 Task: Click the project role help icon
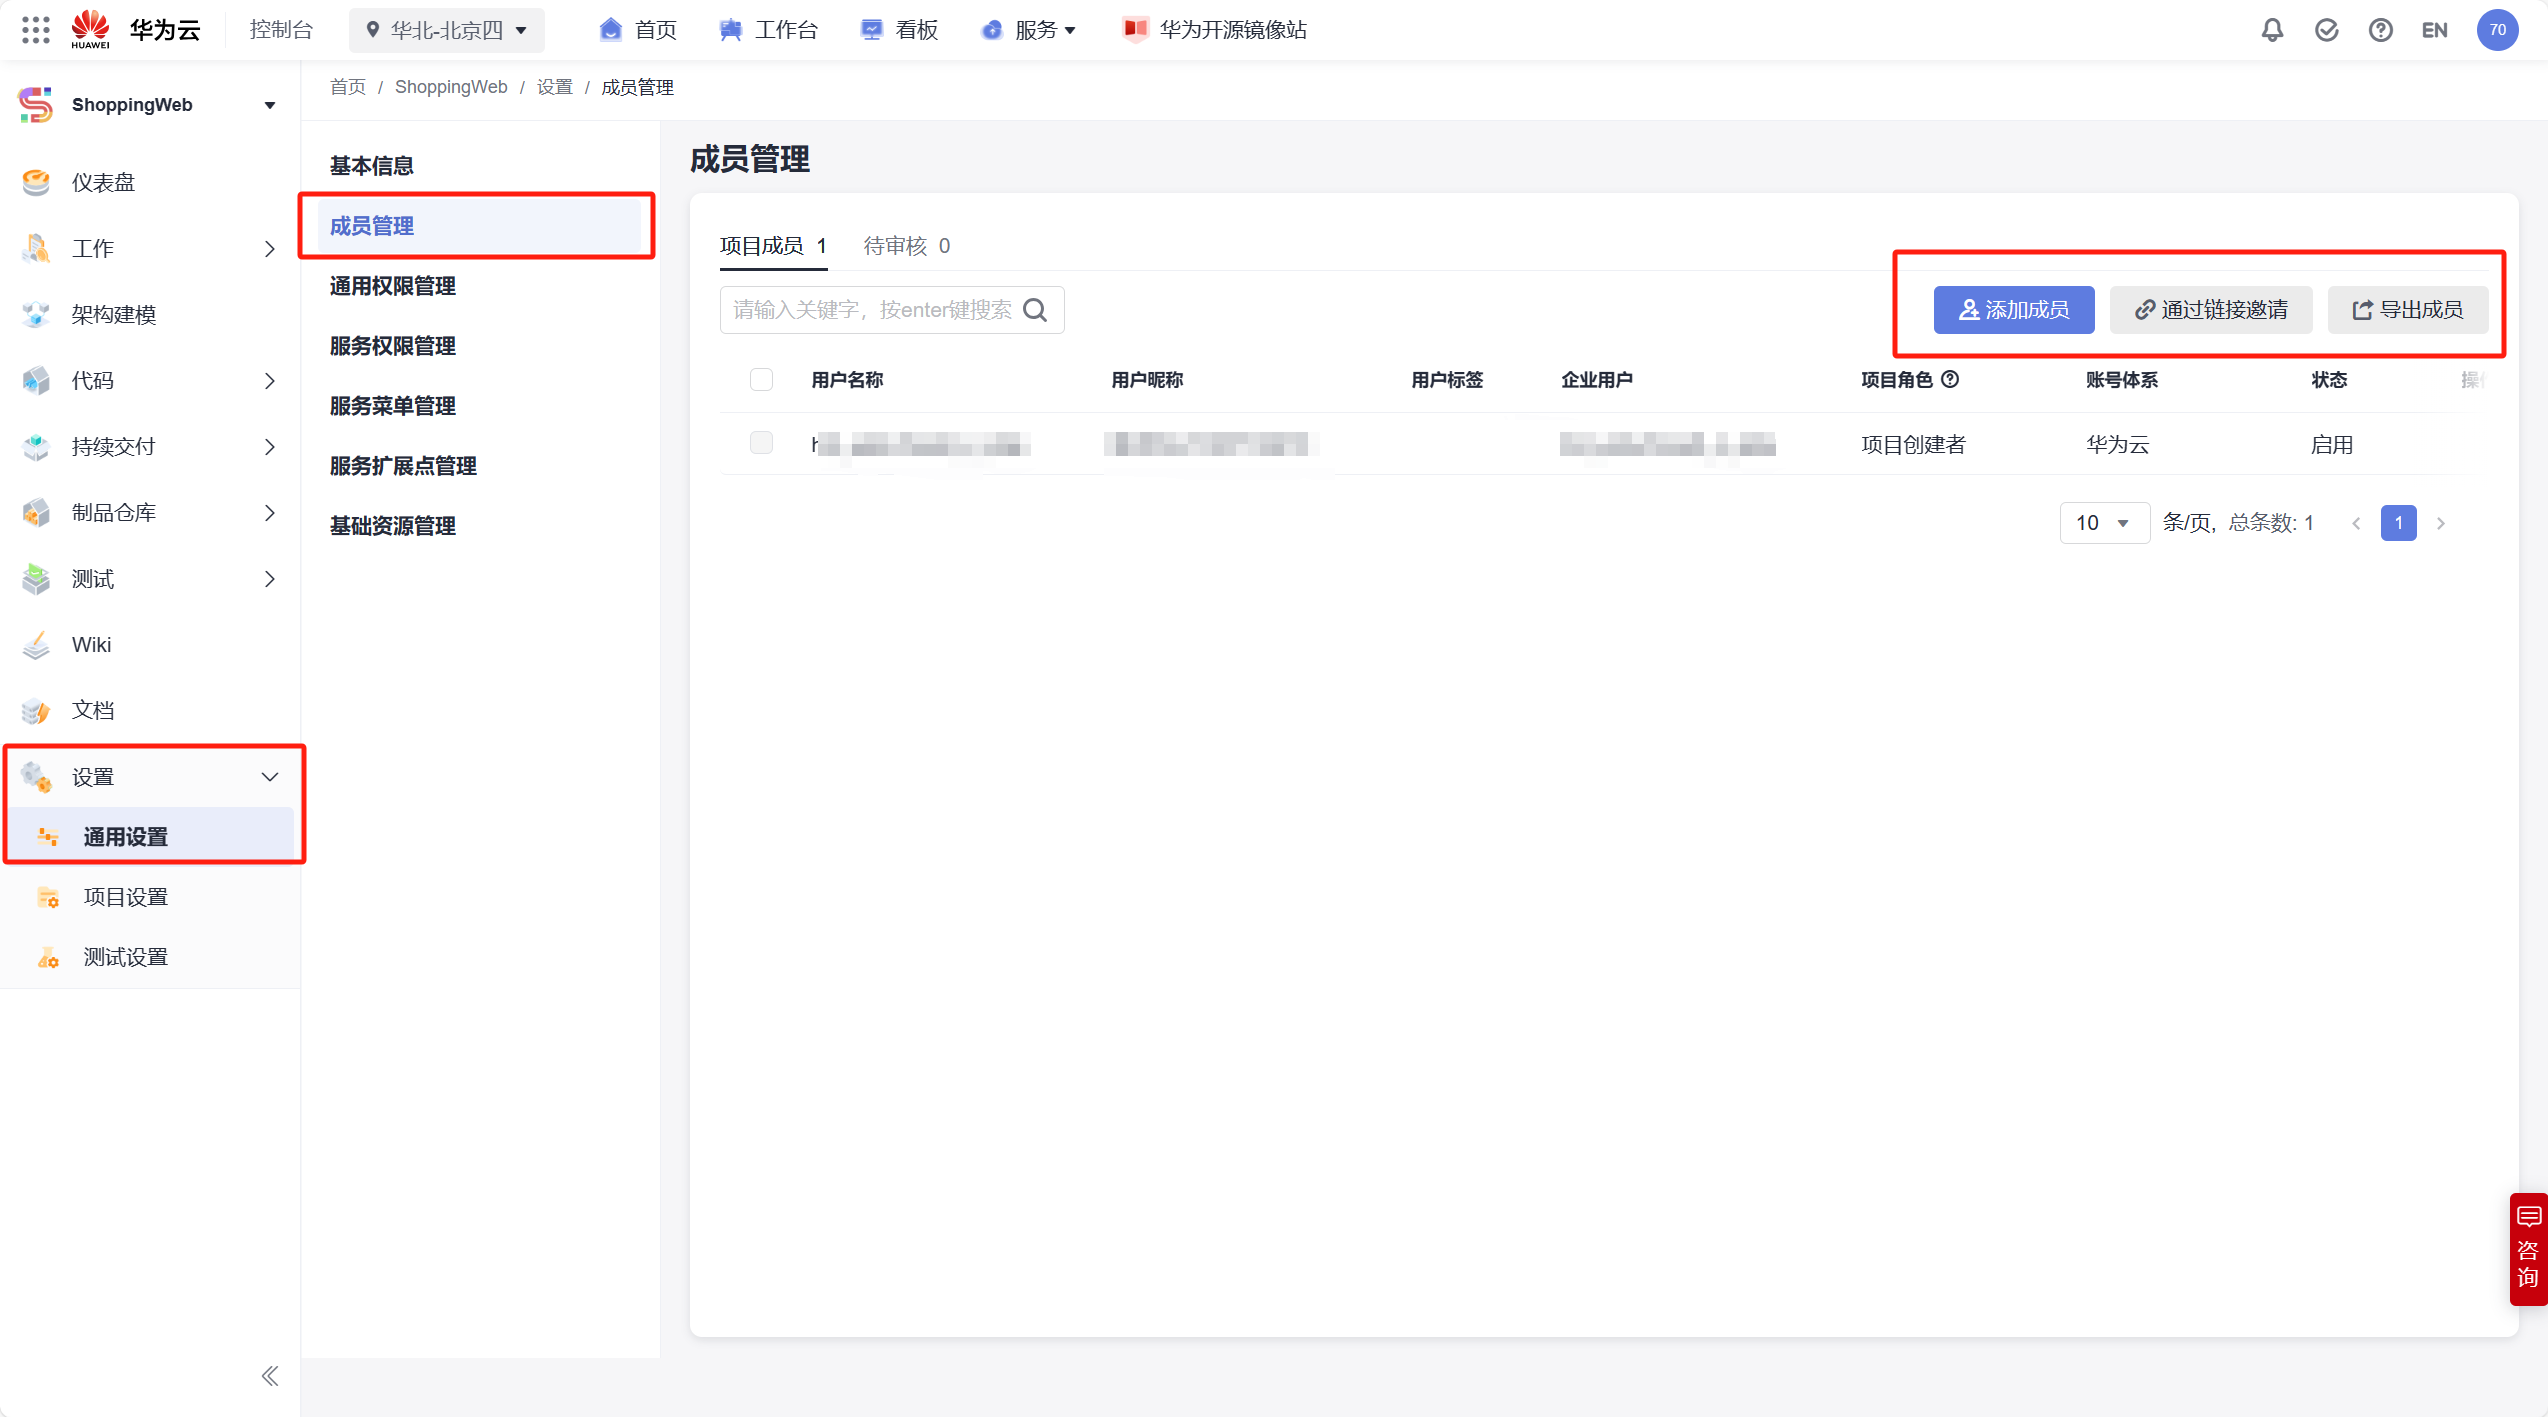(x=1950, y=379)
